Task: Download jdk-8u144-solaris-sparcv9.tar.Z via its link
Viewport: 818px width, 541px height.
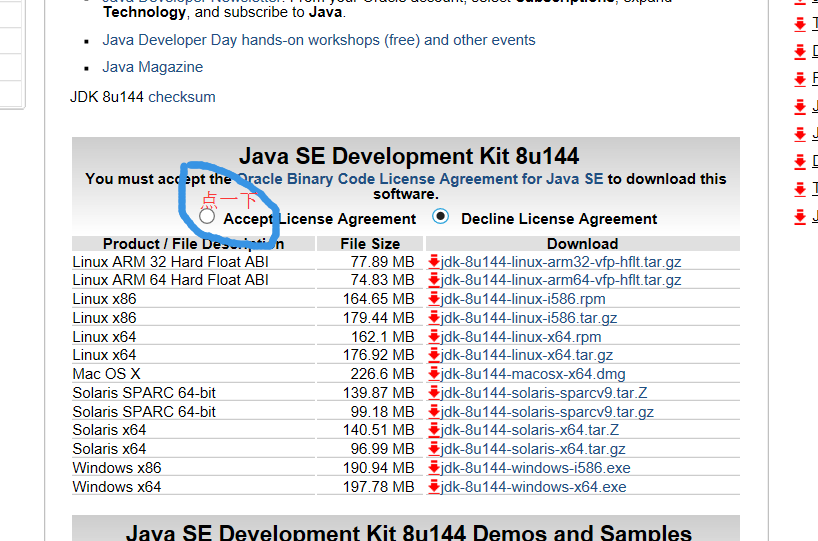Action: tap(544, 393)
